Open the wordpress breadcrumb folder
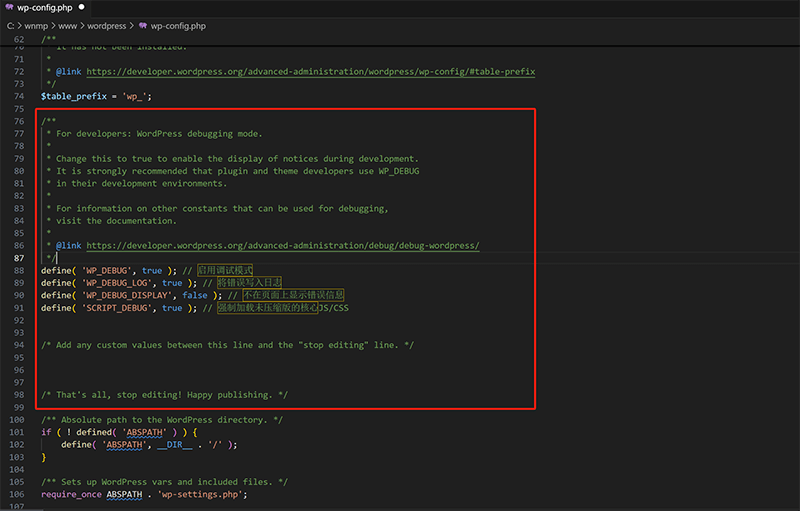This screenshot has height=511, width=800. [x=106, y=26]
